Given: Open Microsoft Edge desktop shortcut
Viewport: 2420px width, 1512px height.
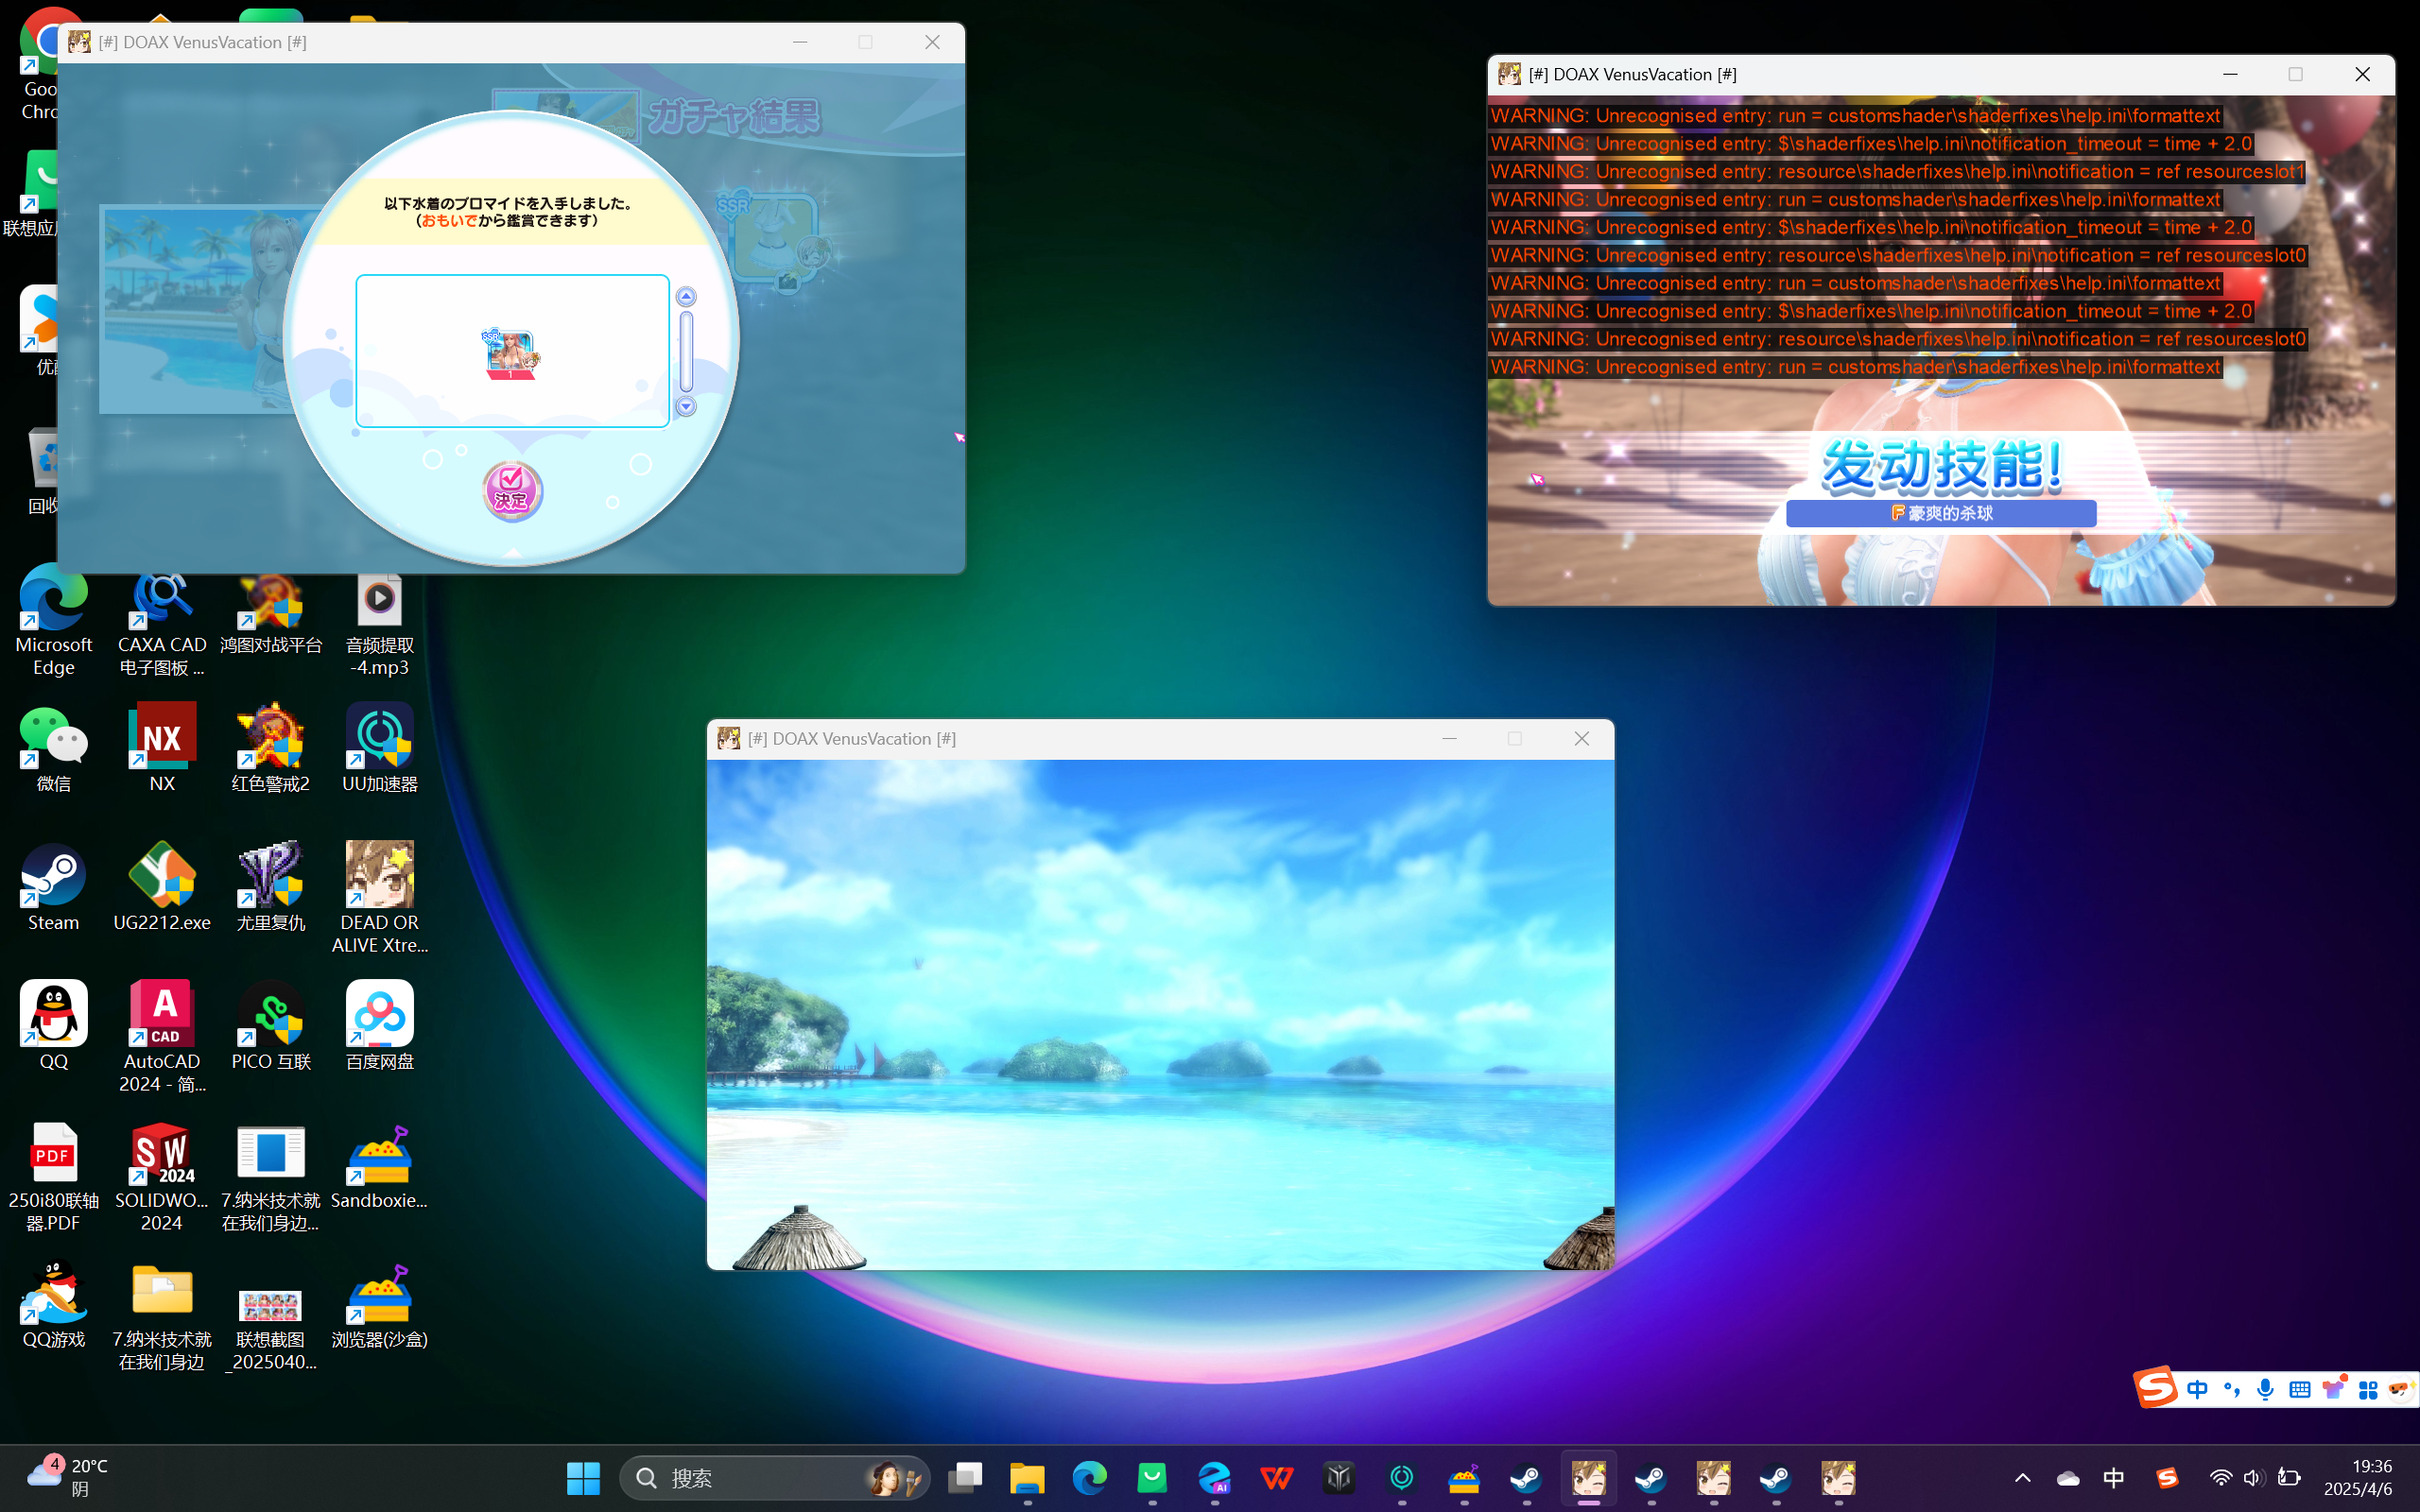Looking at the screenshot, I should [53, 621].
